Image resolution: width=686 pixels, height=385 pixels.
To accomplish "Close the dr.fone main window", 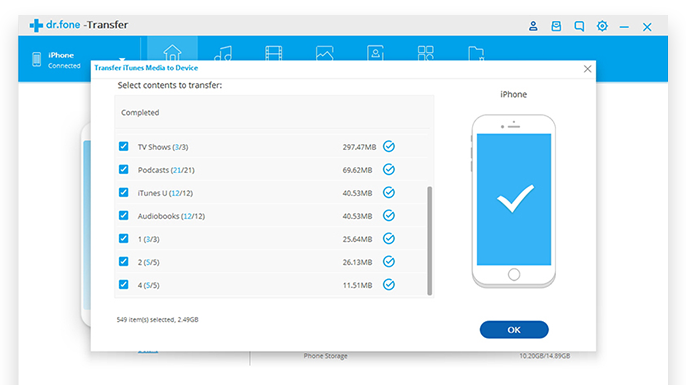I will tap(647, 27).
